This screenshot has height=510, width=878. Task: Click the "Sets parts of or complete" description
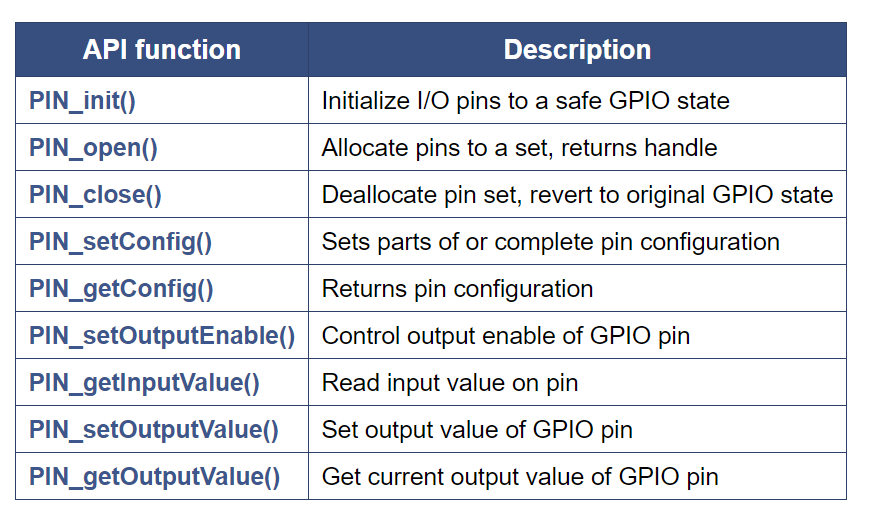click(550, 242)
